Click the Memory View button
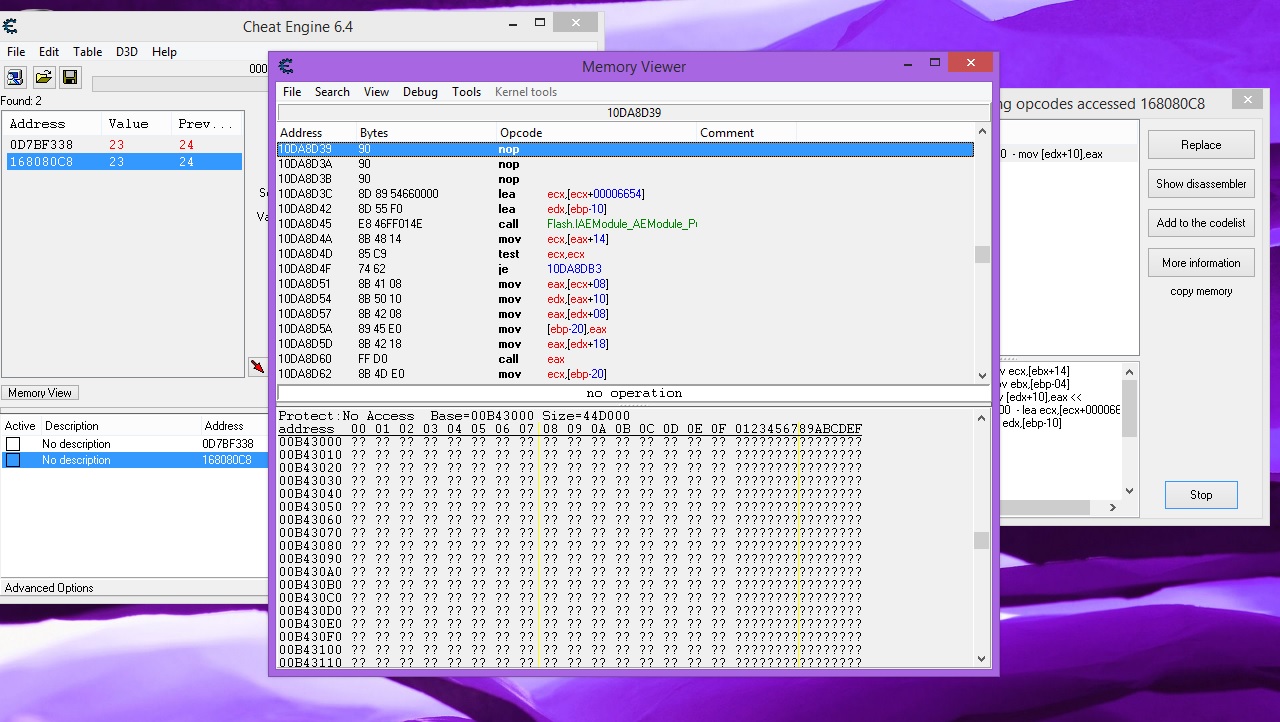 click(40, 393)
